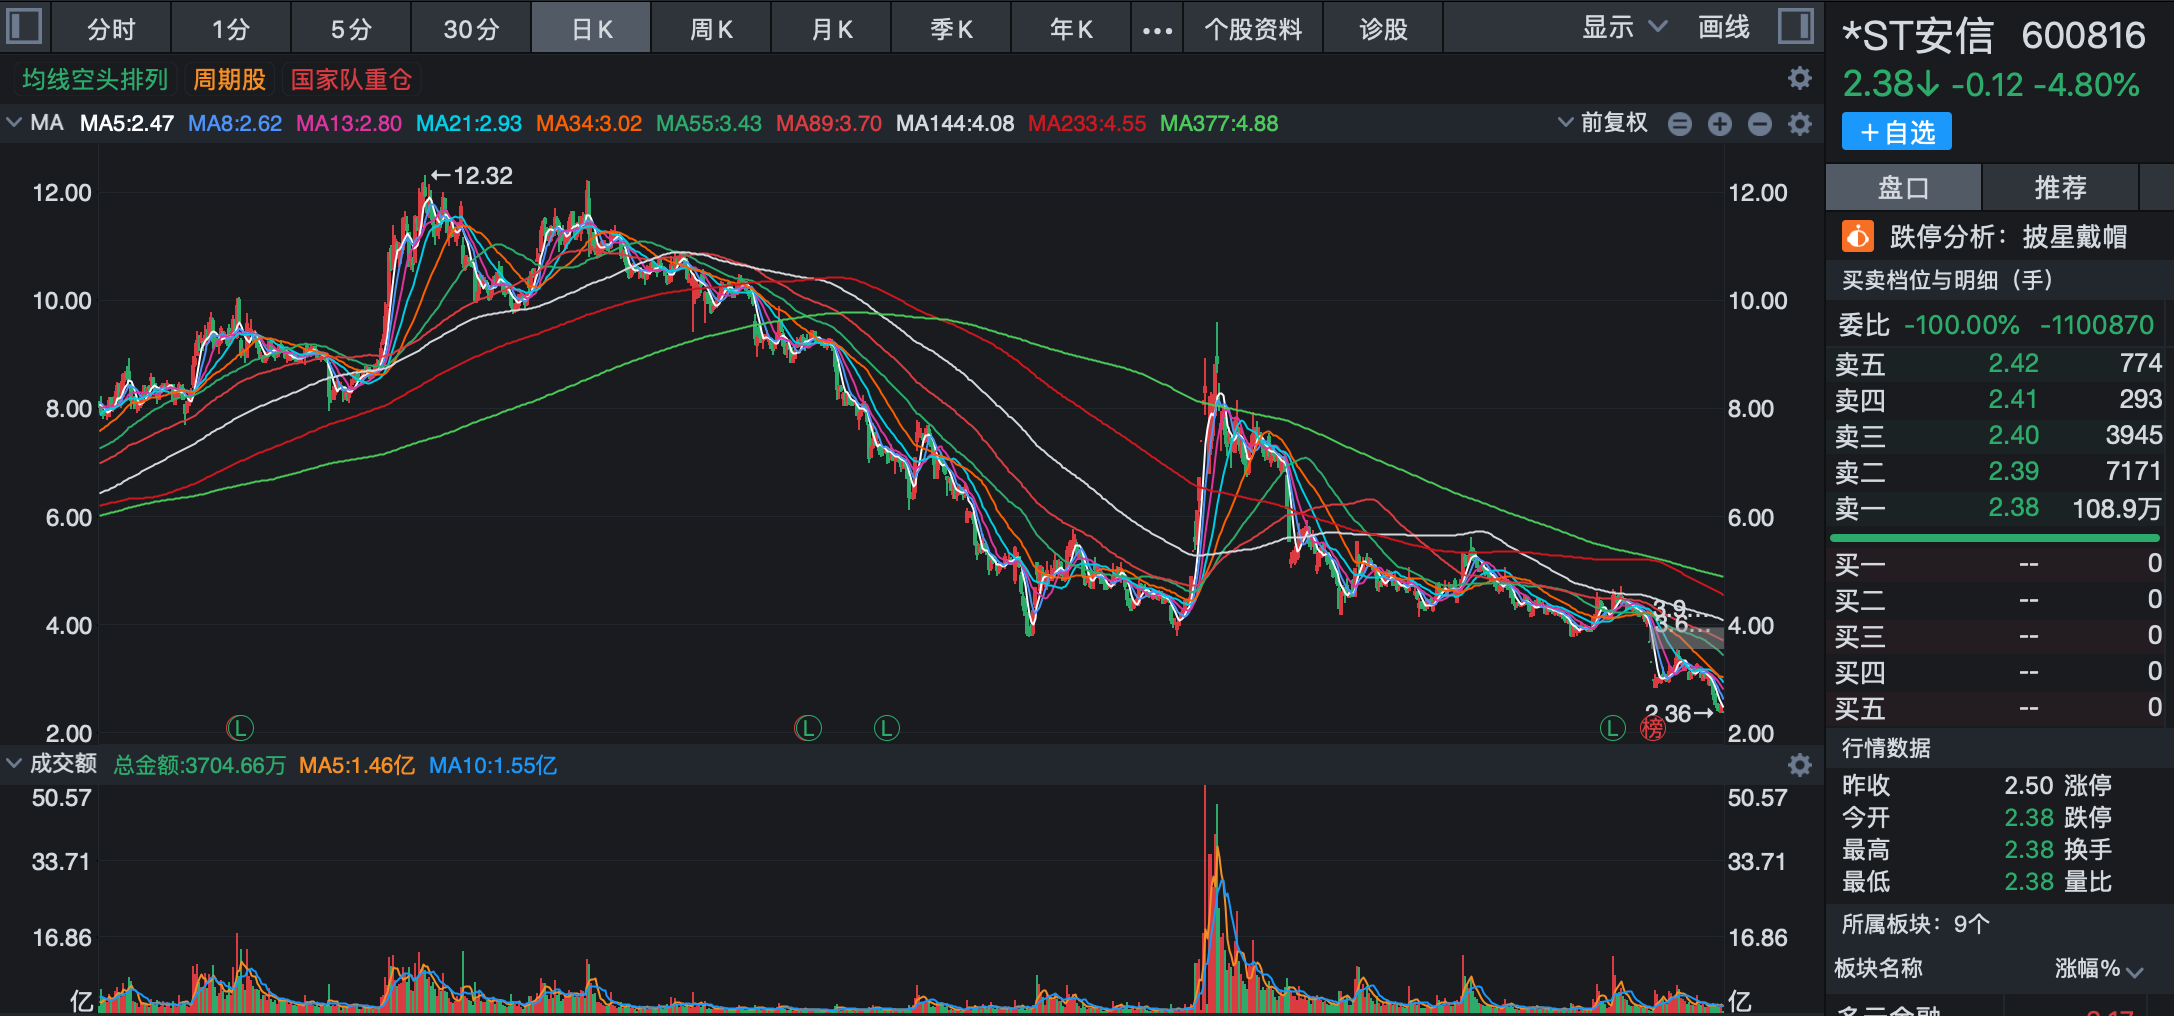This screenshot has width=2174, height=1016.
Task: Click MA89:3.70 indicator label
Action: pos(829,124)
